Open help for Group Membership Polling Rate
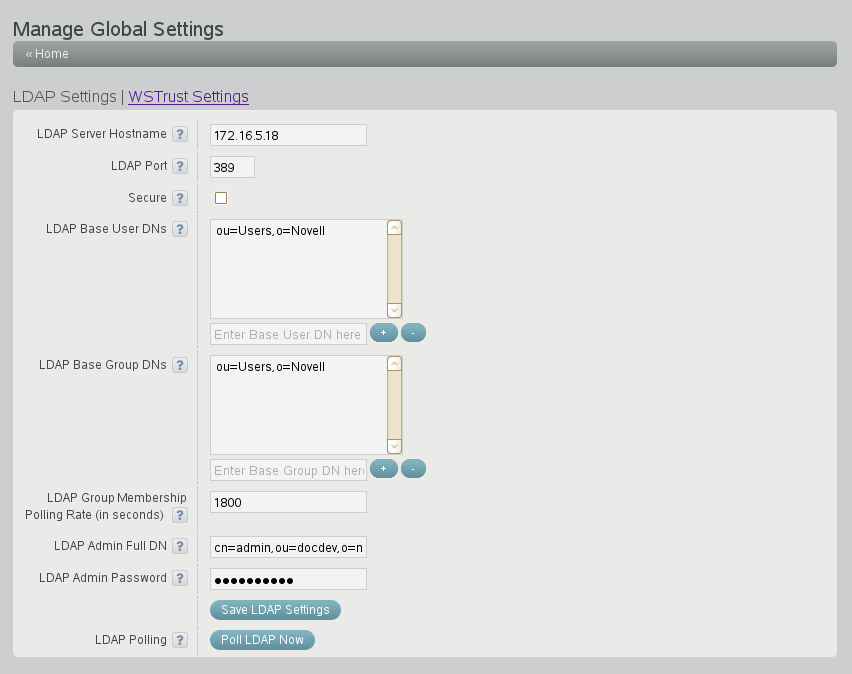 click(x=180, y=515)
